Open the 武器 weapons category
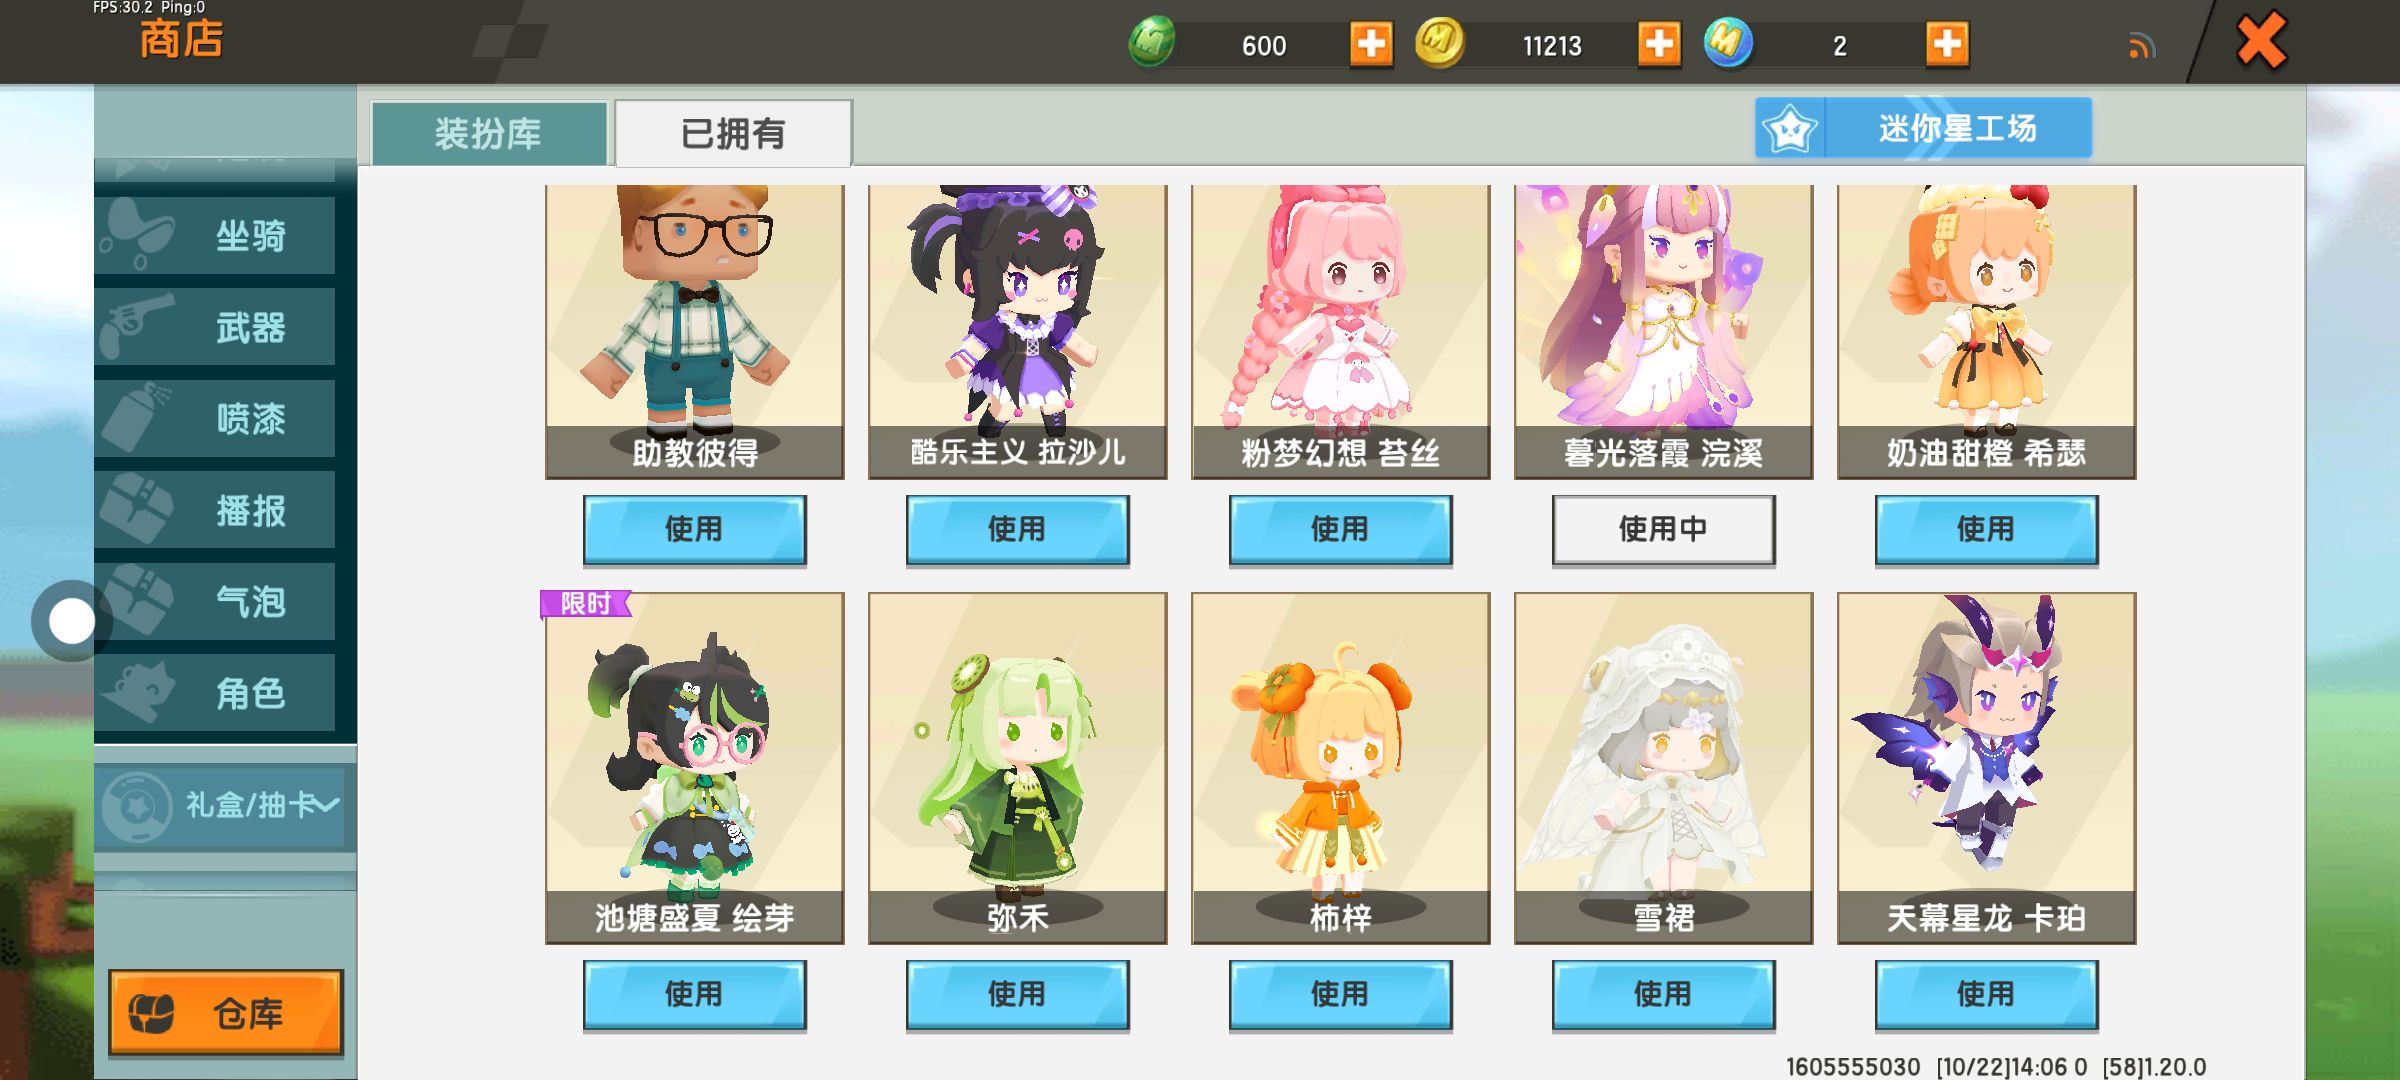Image resolution: width=2400 pixels, height=1080 pixels. (215, 327)
